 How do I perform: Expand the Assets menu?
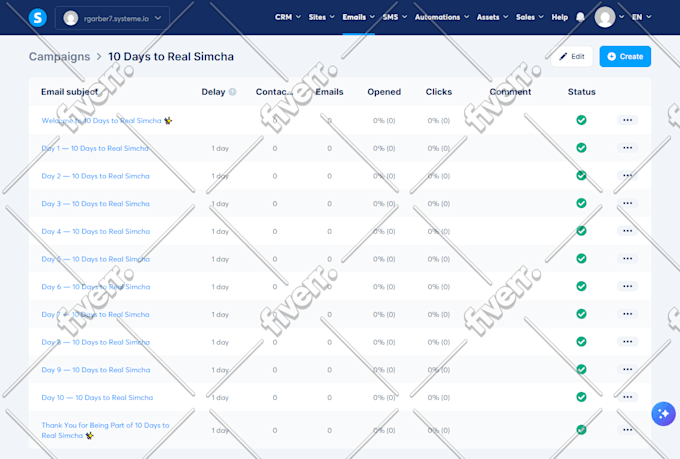pos(492,17)
